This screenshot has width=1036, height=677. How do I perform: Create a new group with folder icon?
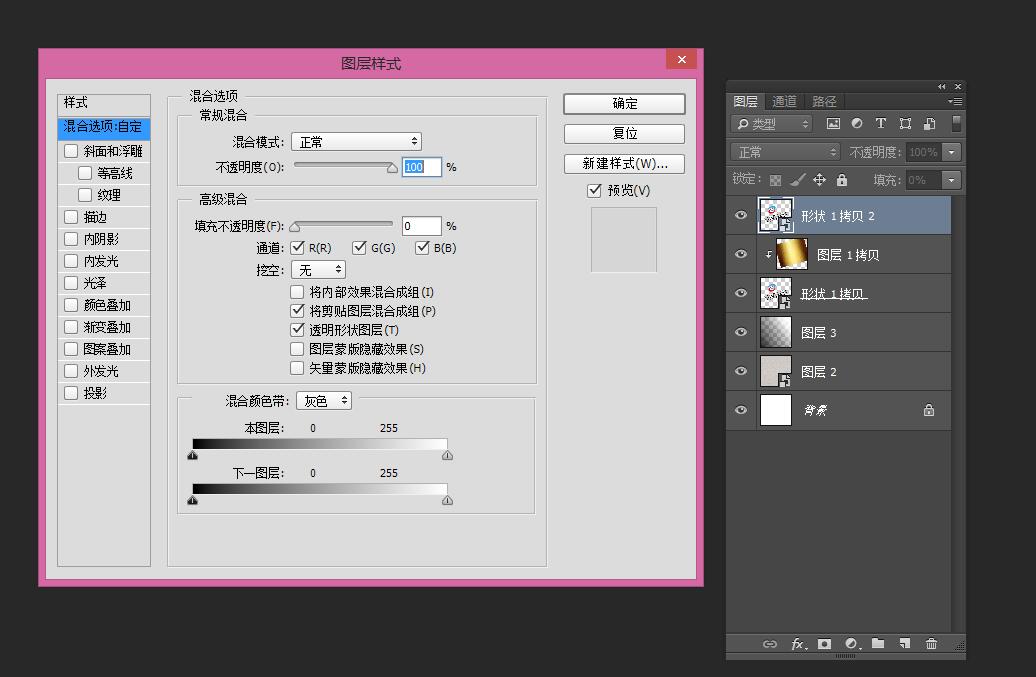[878, 644]
